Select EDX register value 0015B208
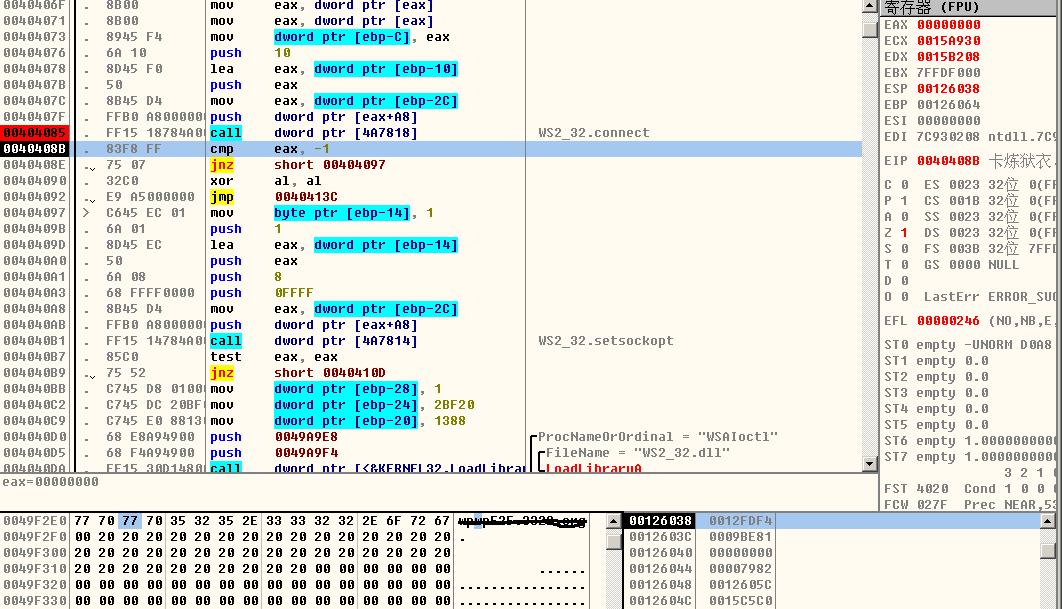This screenshot has height=609, width=1062. tap(948, 57)
